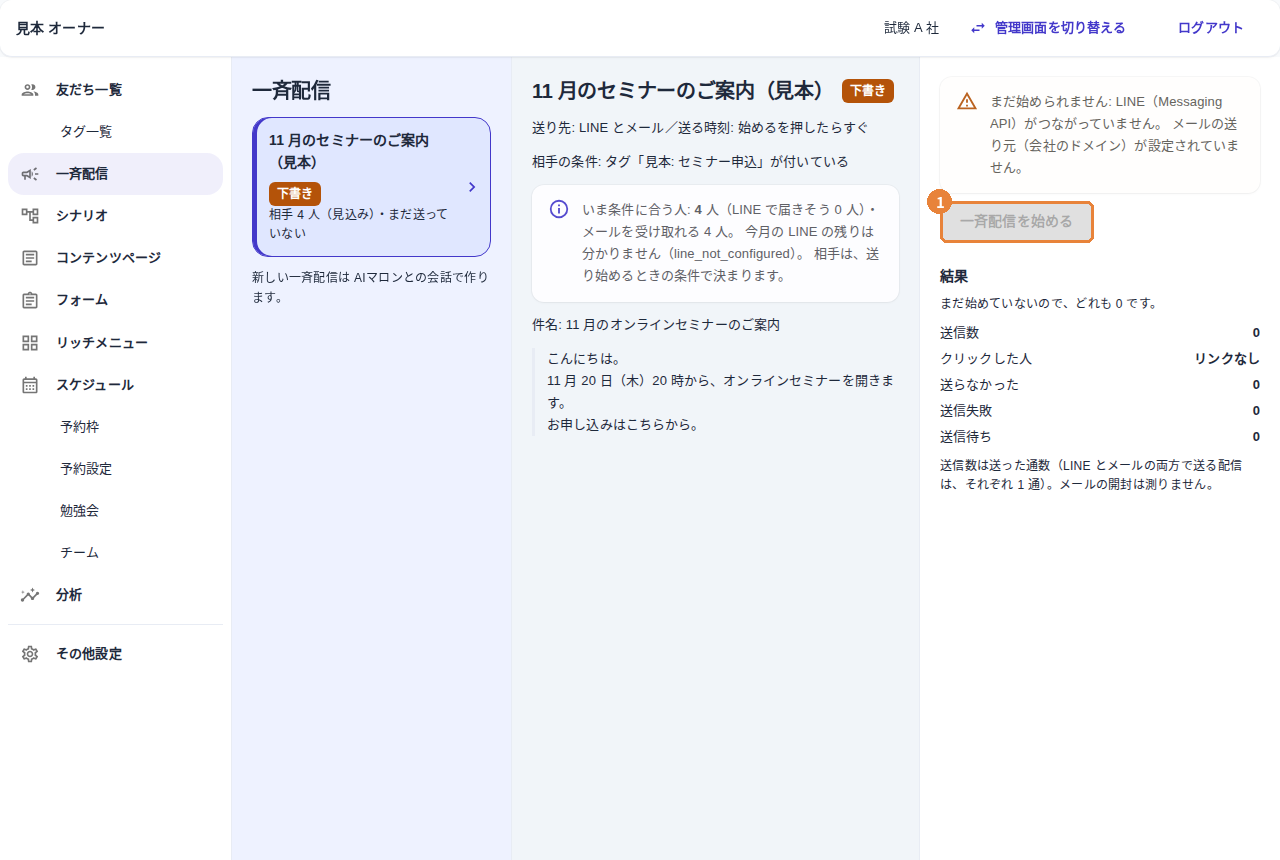The height and width of the screenshot is (860, 1280).
Task: Click the ログアウト button
Action: pyautogui.click(x=1210, y=28)
